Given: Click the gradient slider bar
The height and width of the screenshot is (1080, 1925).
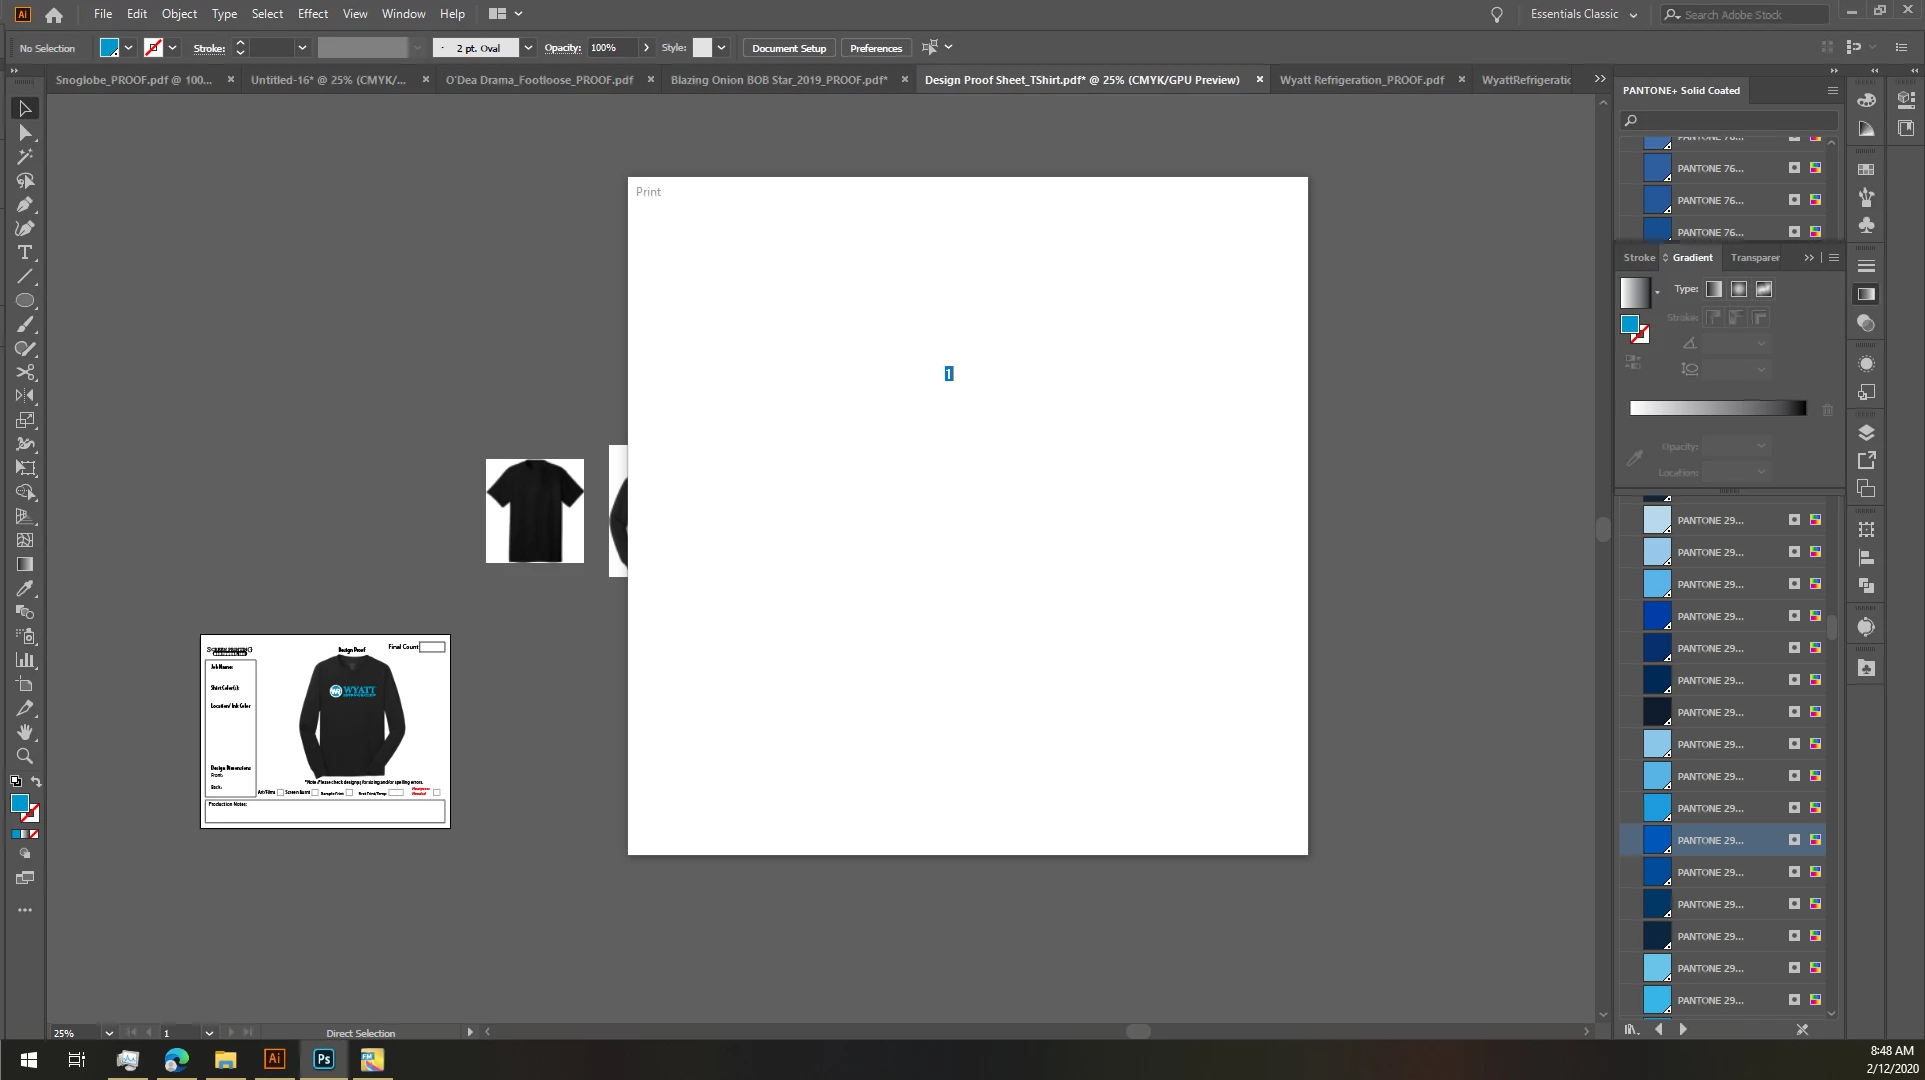Looking at the screenshot, I should pyautogui.click(x=1718, y=408).
